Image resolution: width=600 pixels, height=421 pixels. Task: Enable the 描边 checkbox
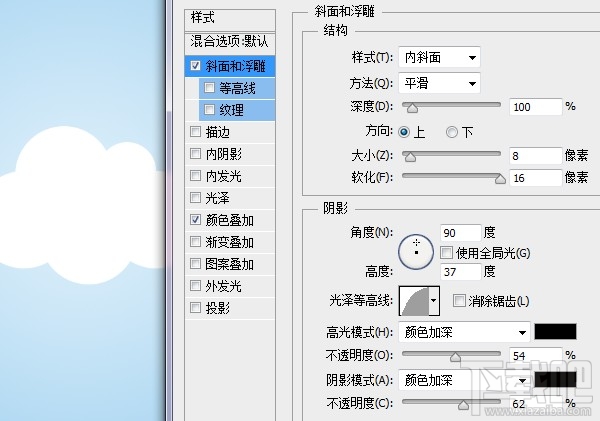pos(196,132)
